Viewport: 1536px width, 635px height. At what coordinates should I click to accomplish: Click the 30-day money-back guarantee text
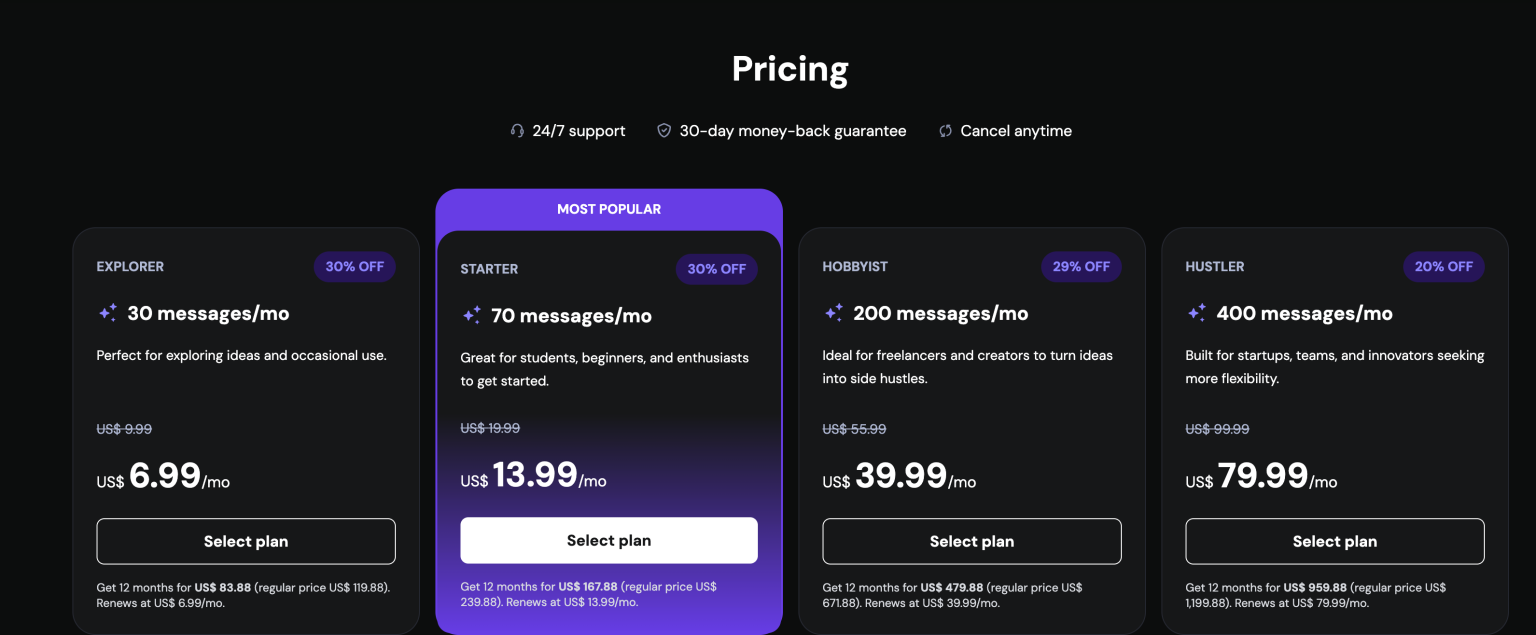792,130
